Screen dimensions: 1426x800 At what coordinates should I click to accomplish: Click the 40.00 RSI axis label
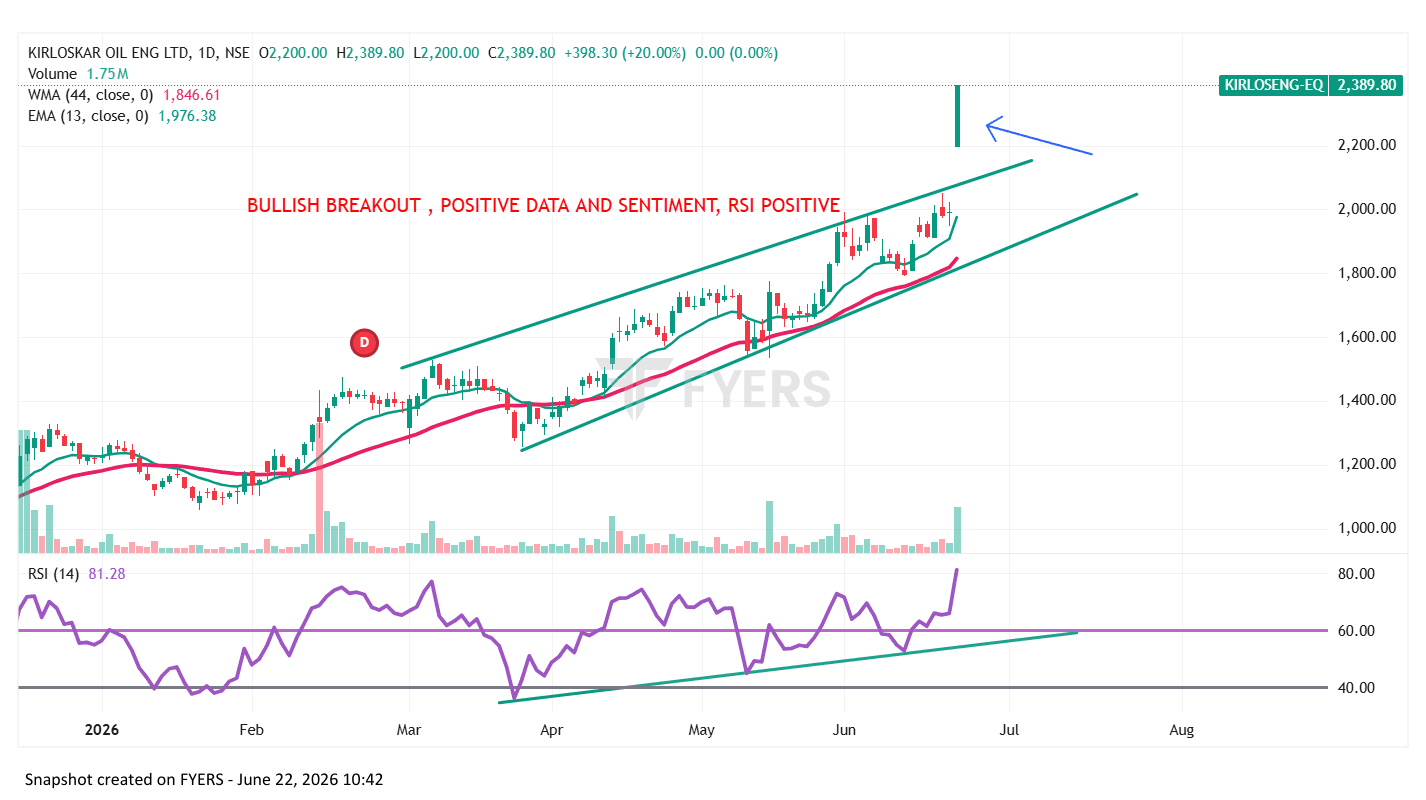pos(1356,688)
